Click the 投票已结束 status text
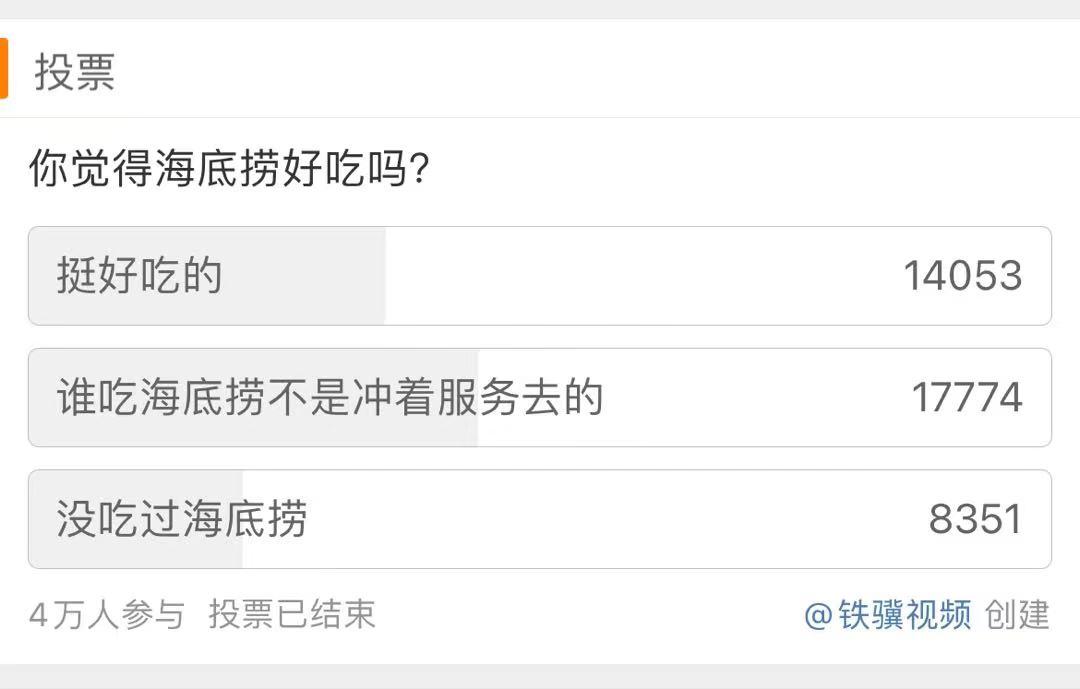The height and width of the screenshot is (689, 1080). [292, 615]
